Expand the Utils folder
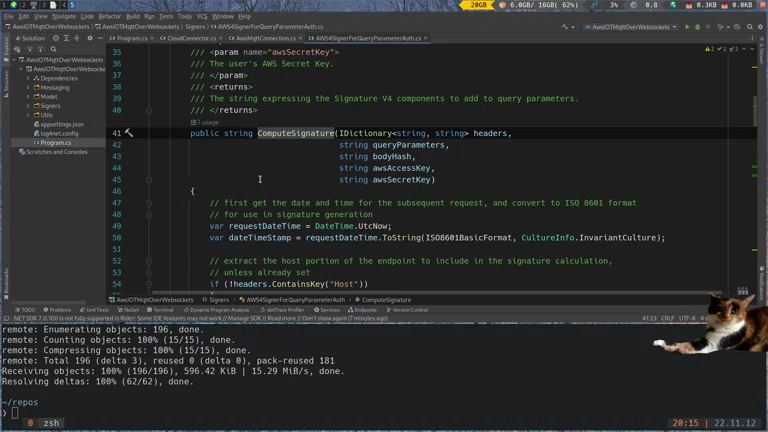 point(28,115)
